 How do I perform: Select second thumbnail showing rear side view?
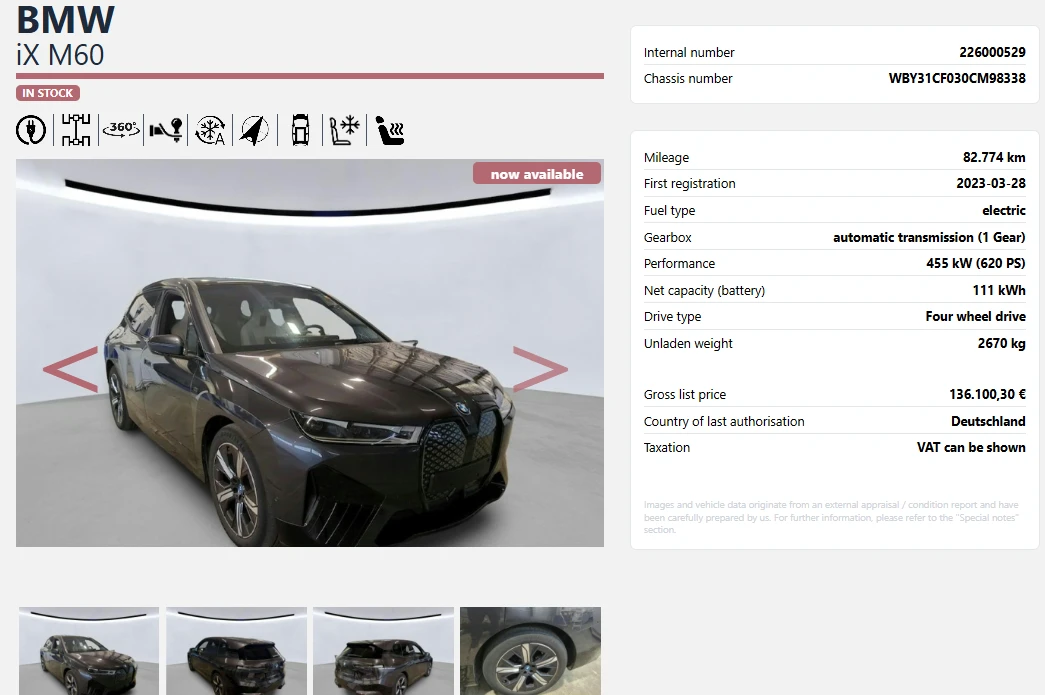(x=237, y=651)
